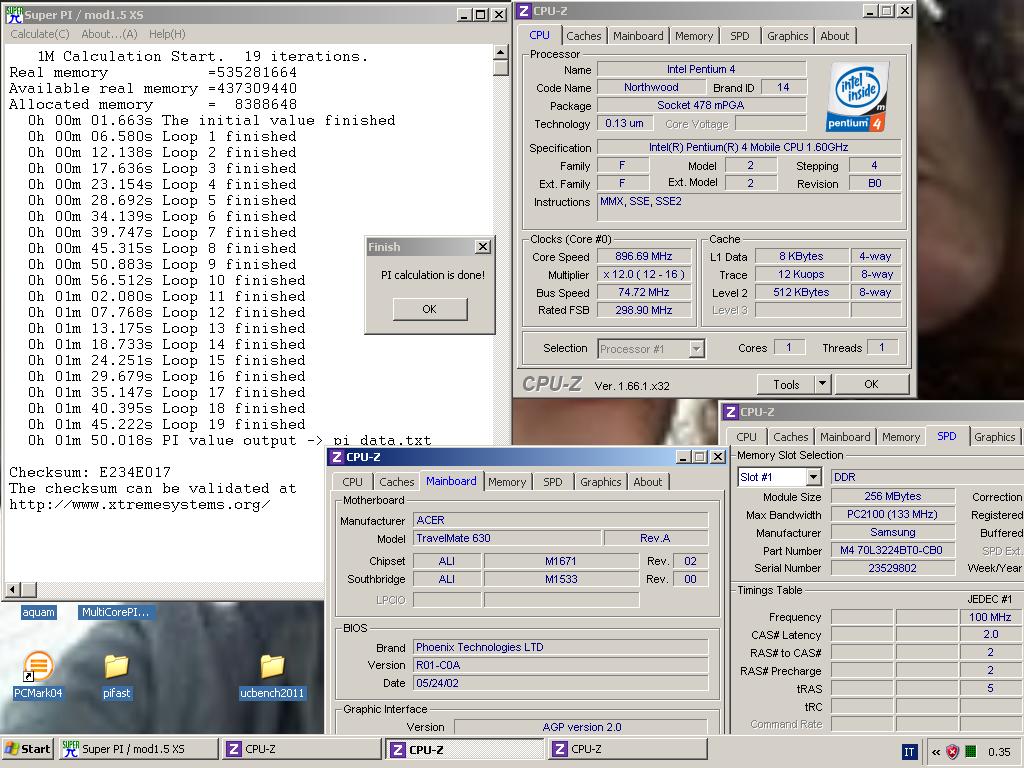The width and height of the screenshot is (1024, 768).
Task: Select Caches tab in Mainboard CPU-Z window
Action: [x=396, y=482]
